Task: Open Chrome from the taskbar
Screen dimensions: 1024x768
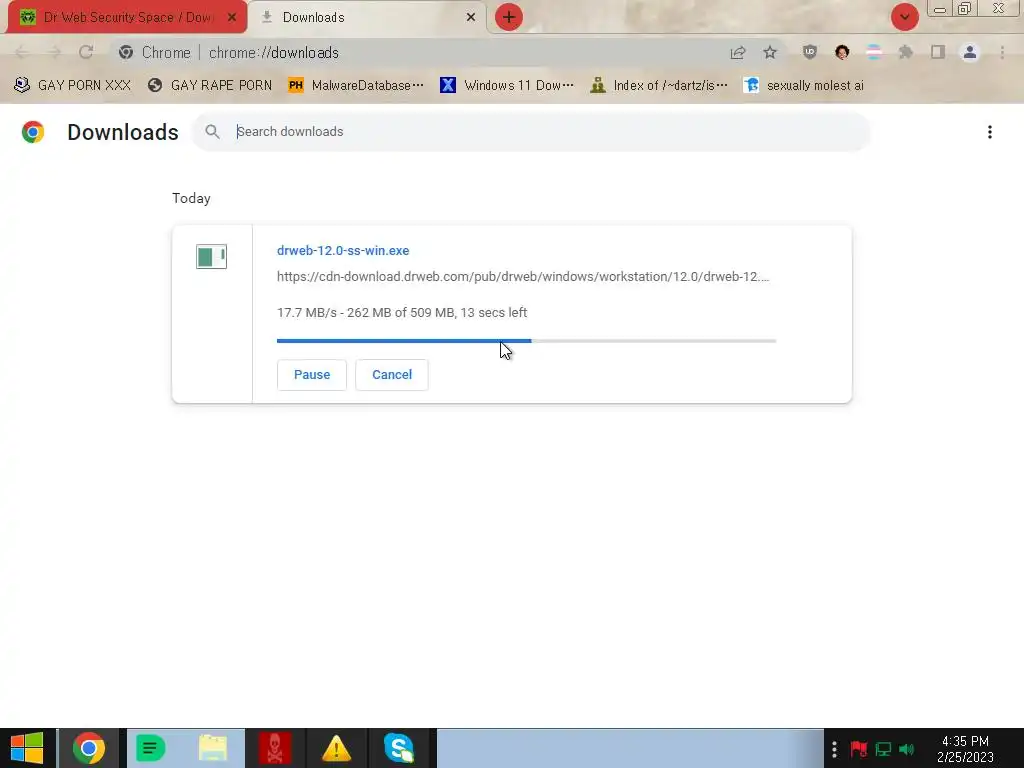Action: 89,748
